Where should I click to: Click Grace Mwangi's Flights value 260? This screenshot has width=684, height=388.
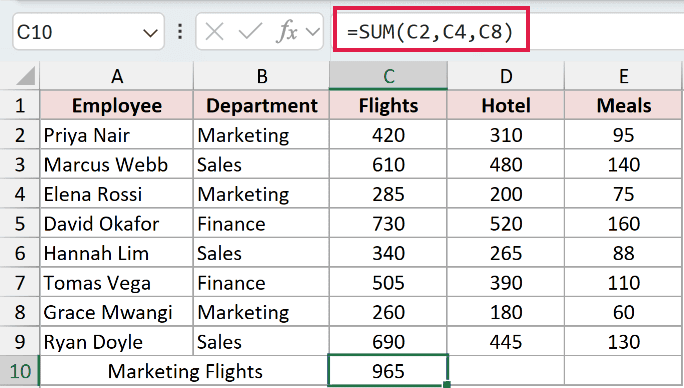tap(388, 312)
